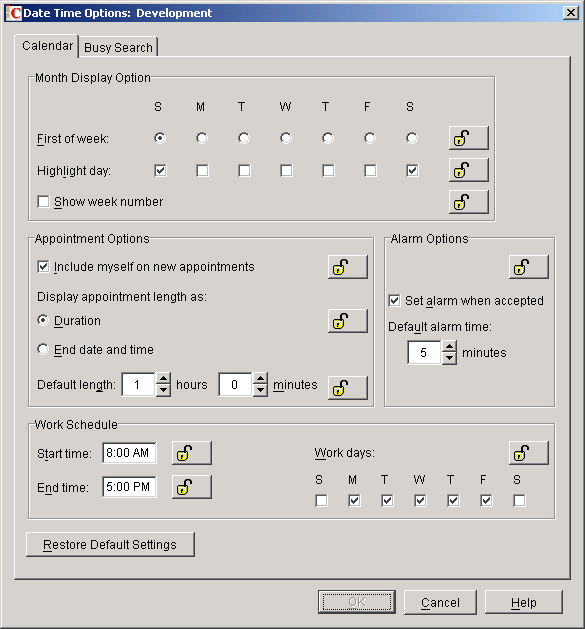585x629 pixels.
Task: Uncheck Saturday highlight day checkbox
Action: 412,170
